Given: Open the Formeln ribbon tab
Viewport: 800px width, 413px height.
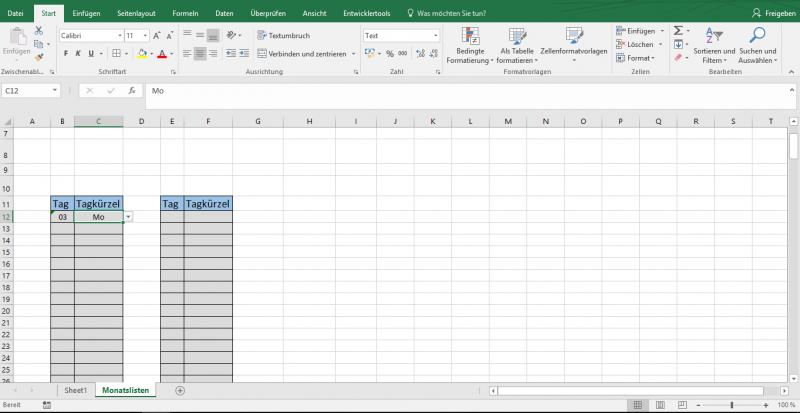Looking at the screenshot, I should 185,12.
